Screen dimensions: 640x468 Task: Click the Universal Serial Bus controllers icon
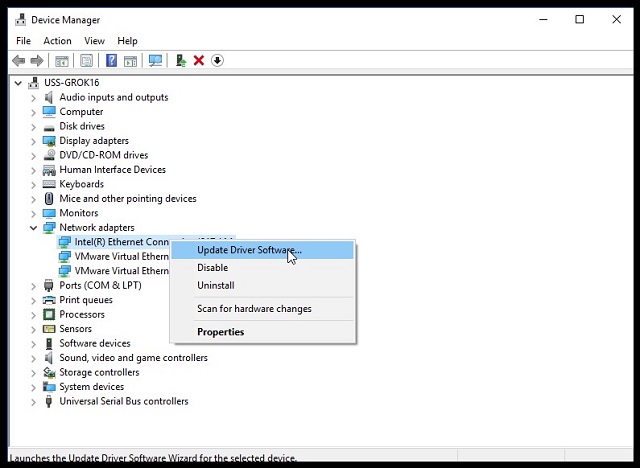click(x=49, y=401)
